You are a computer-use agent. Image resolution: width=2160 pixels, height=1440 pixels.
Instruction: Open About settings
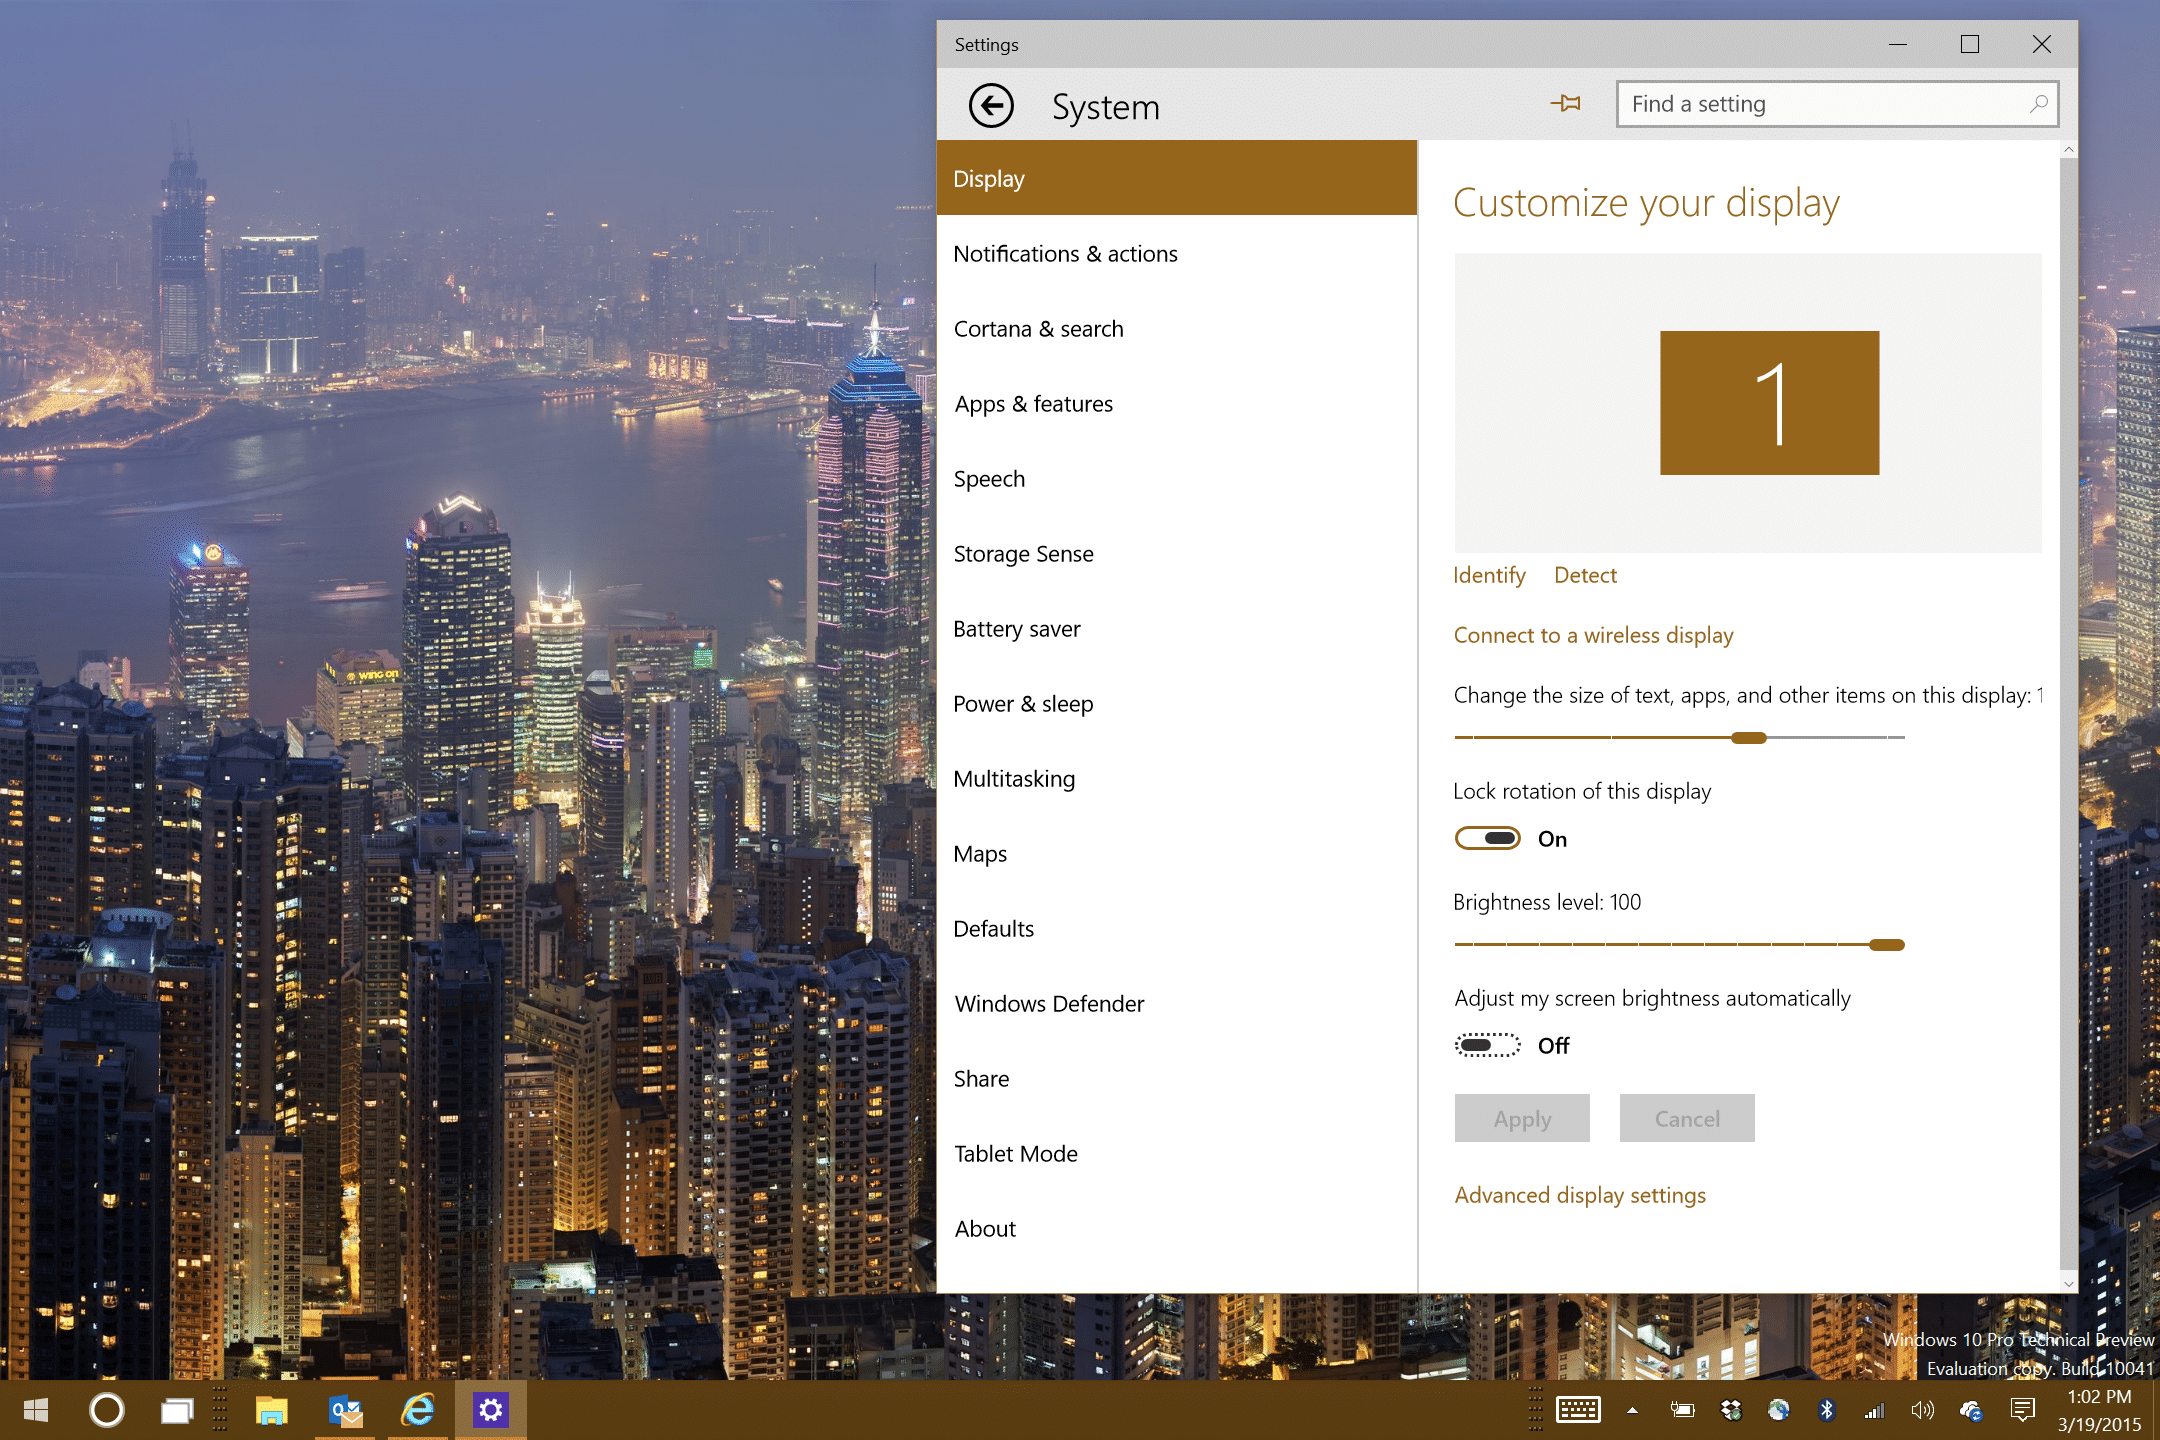point(1177,1228)
